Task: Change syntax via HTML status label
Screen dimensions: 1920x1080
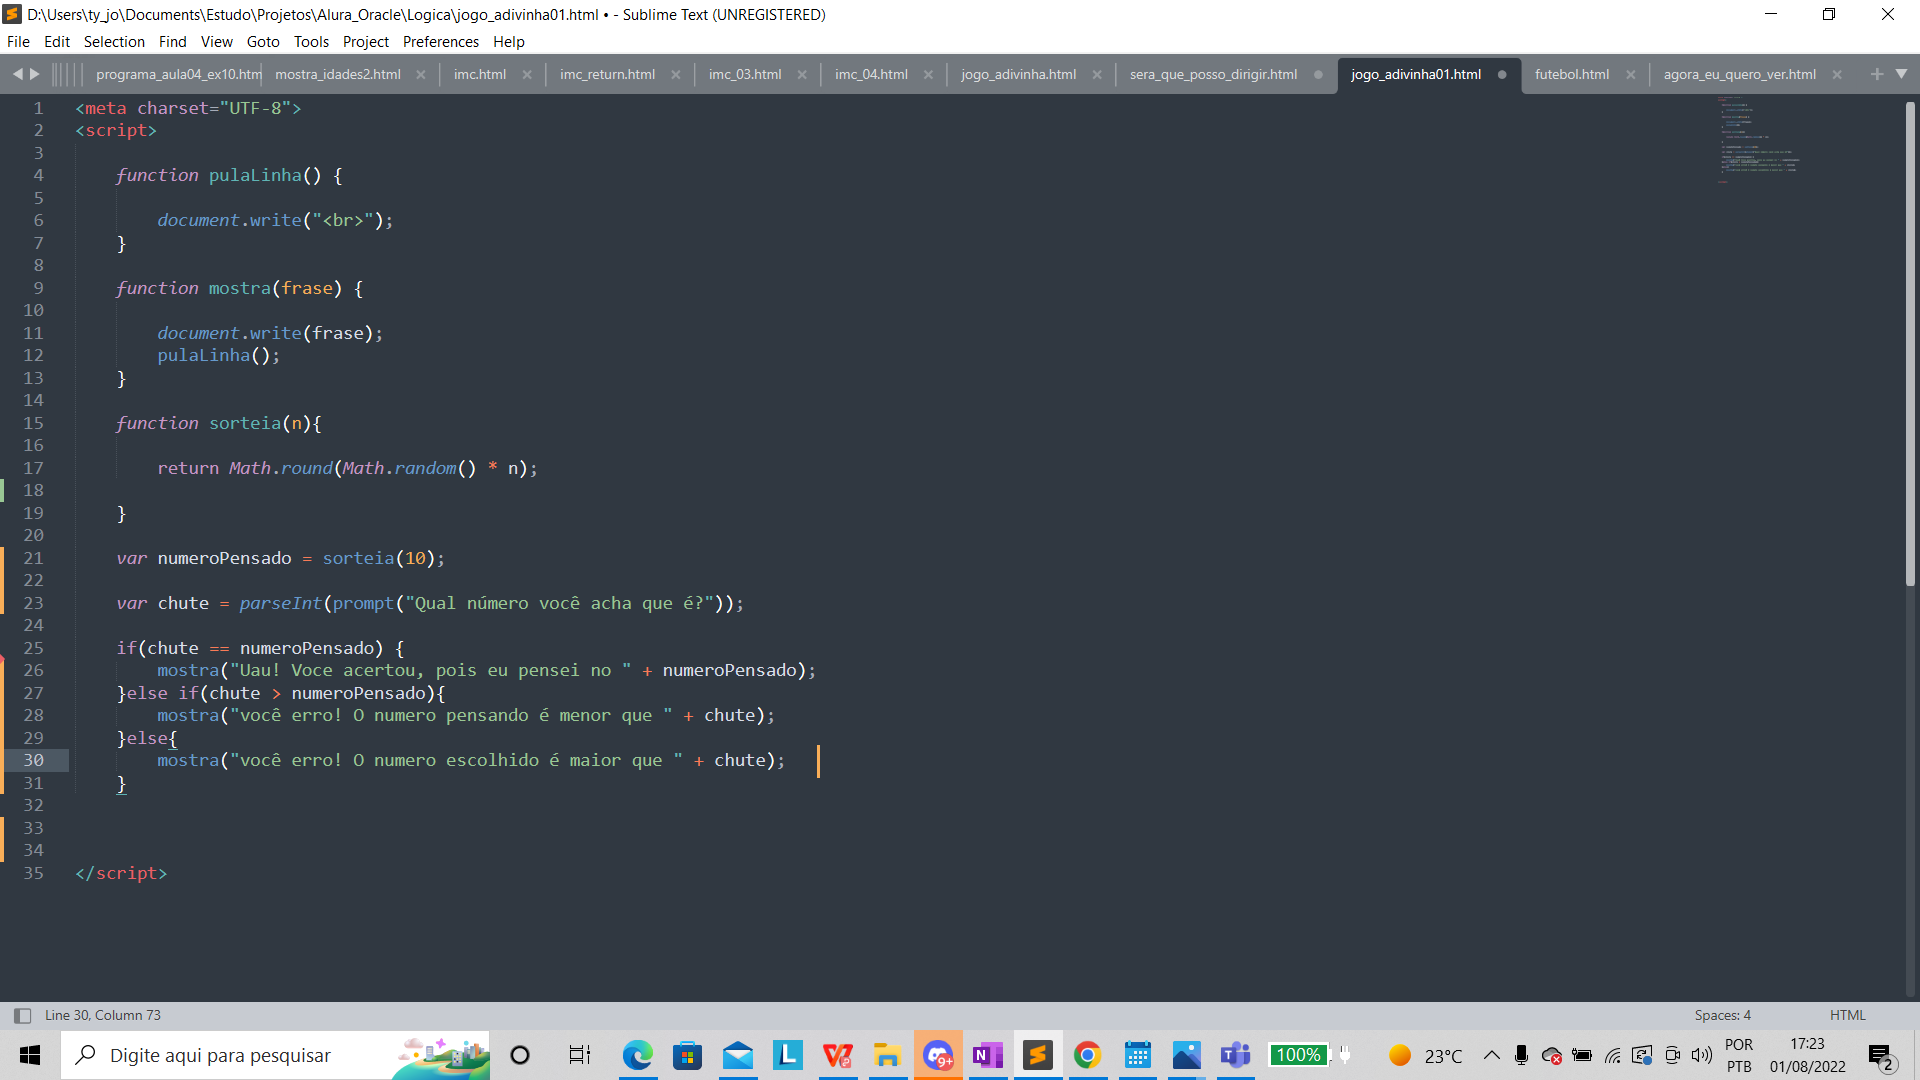Action: pos(1847,1015)
